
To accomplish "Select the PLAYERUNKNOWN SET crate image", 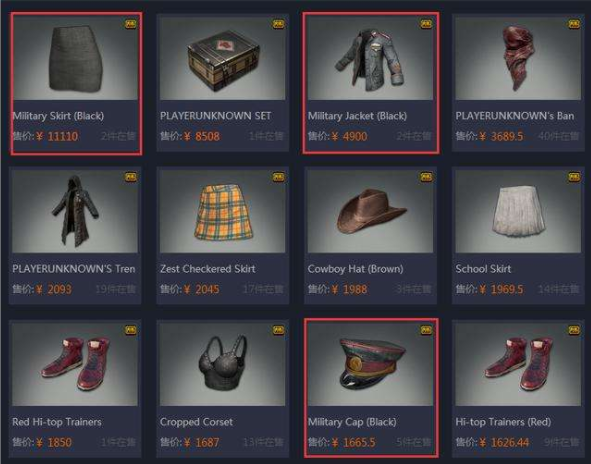I will [x=222, y=58].
